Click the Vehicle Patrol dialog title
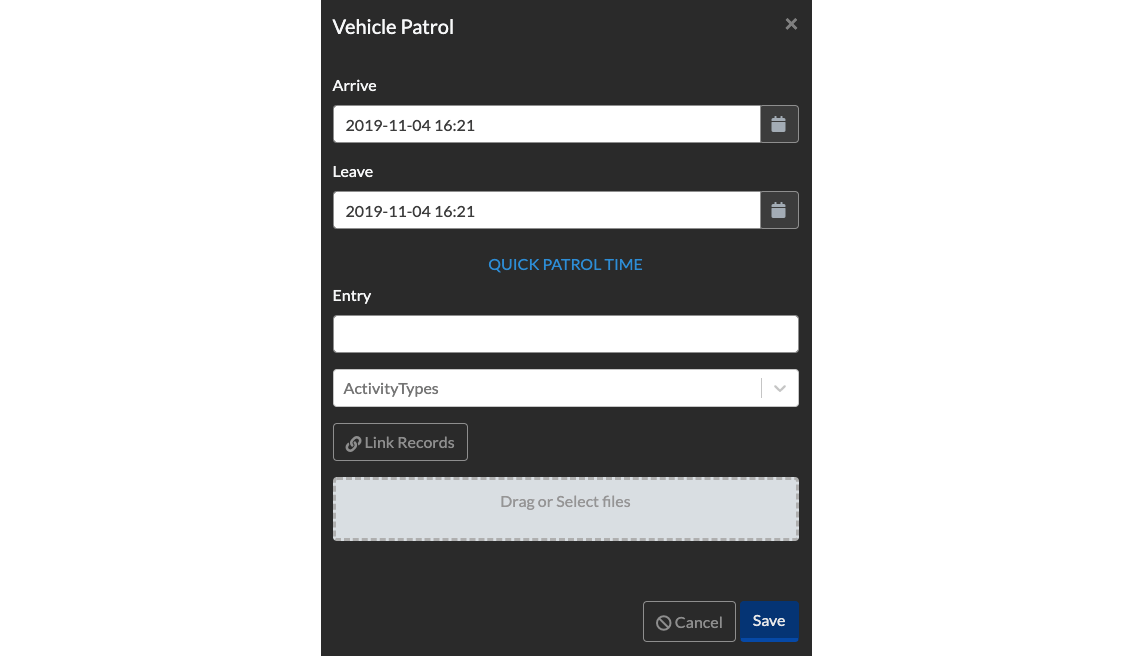The width and height of the screenshot is (1134, 656). (392, 27)
